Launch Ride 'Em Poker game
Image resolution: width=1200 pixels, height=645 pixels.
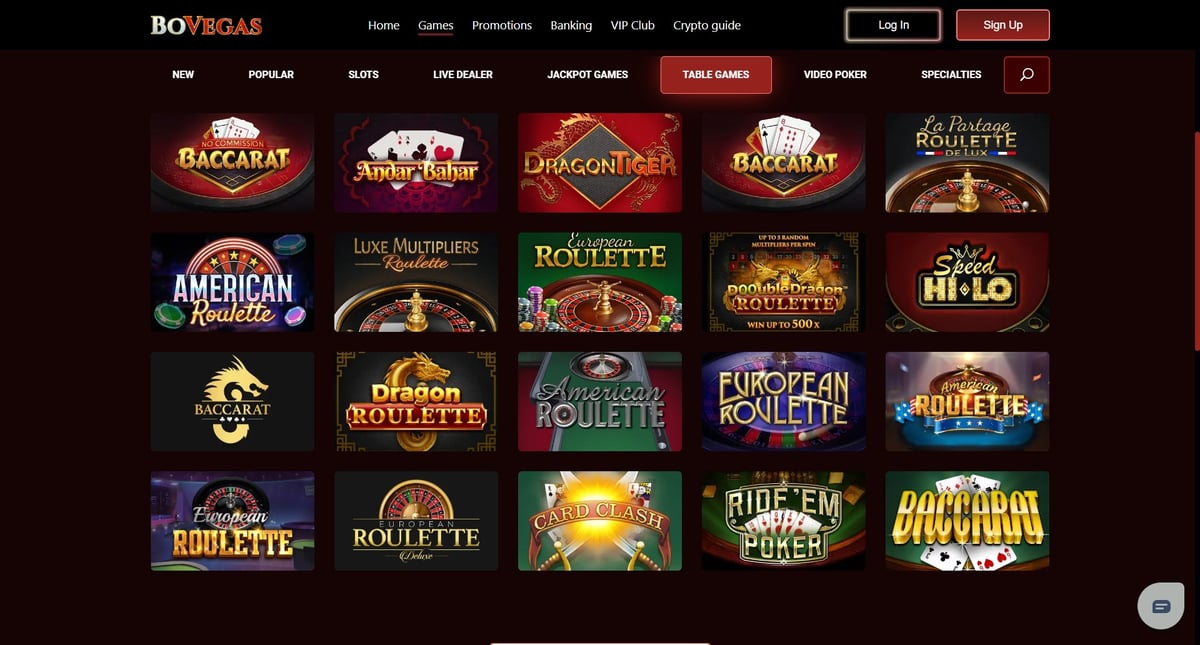pyautogui.click(x=784, y=521)
